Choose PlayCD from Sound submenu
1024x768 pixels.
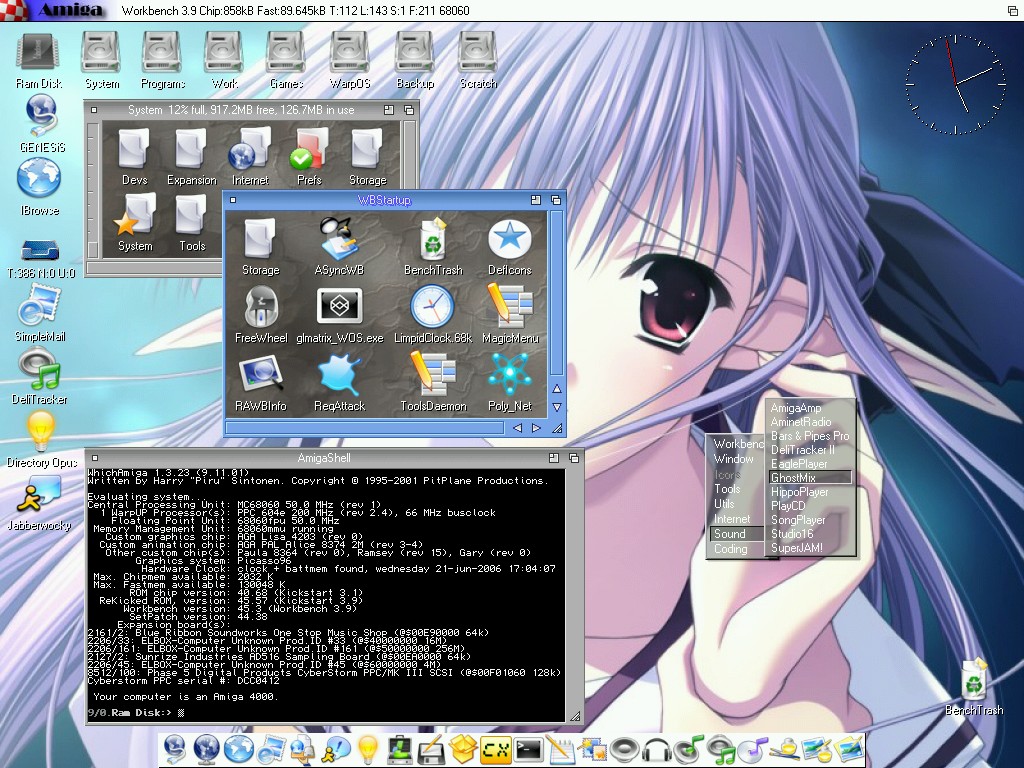[810, 506]
